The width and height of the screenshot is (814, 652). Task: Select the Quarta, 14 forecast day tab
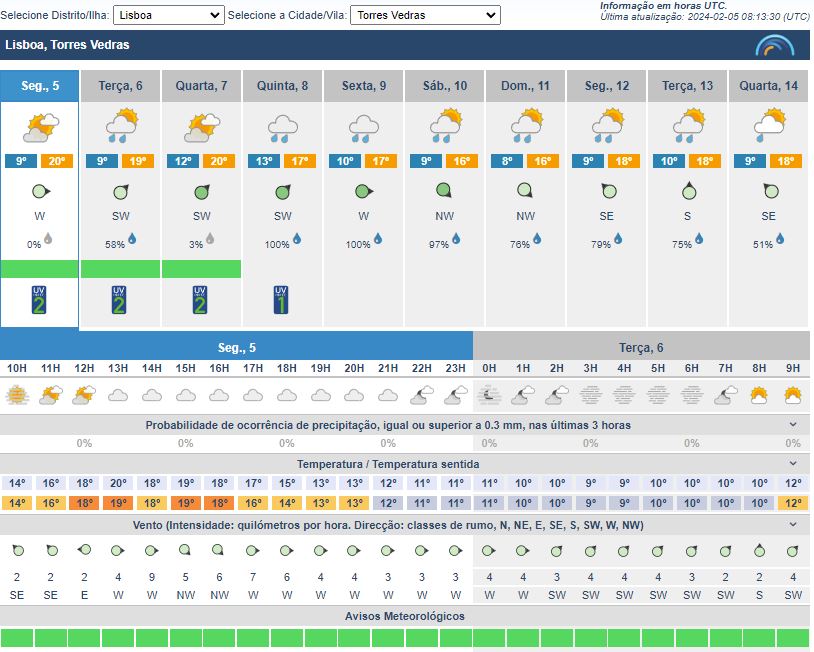(769, 86)
